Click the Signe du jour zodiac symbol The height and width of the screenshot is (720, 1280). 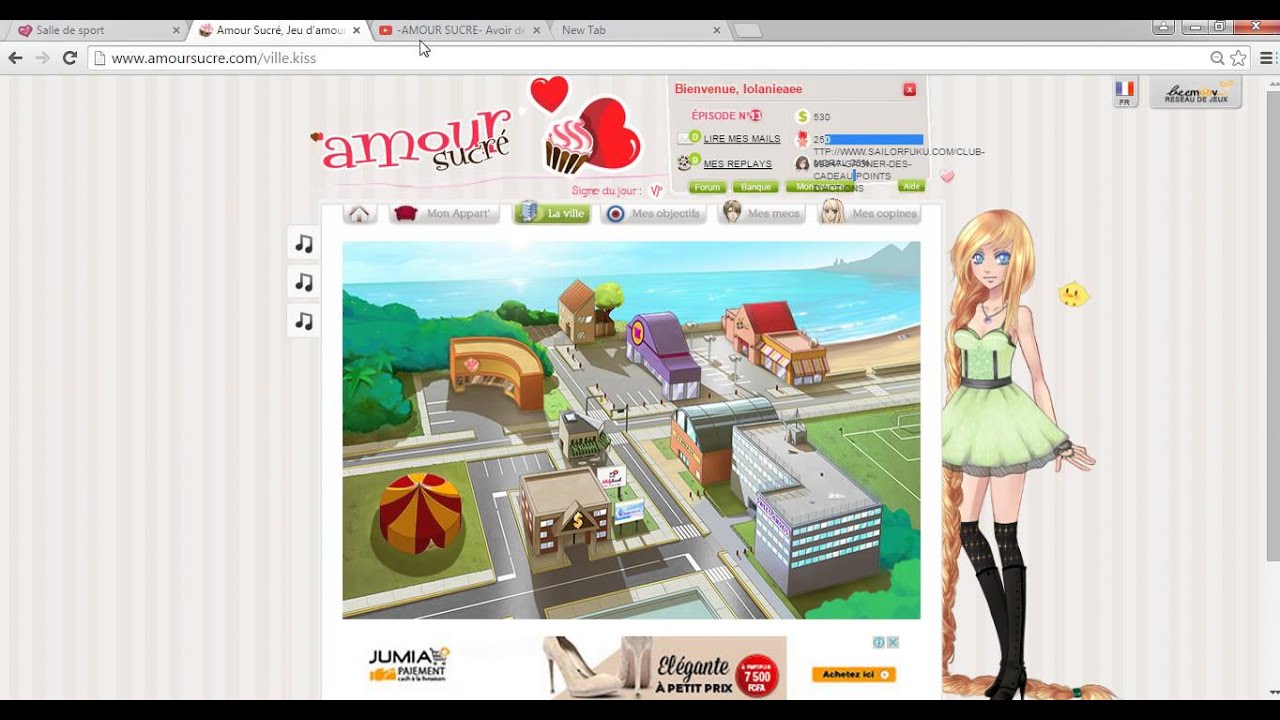click(657, 191)
